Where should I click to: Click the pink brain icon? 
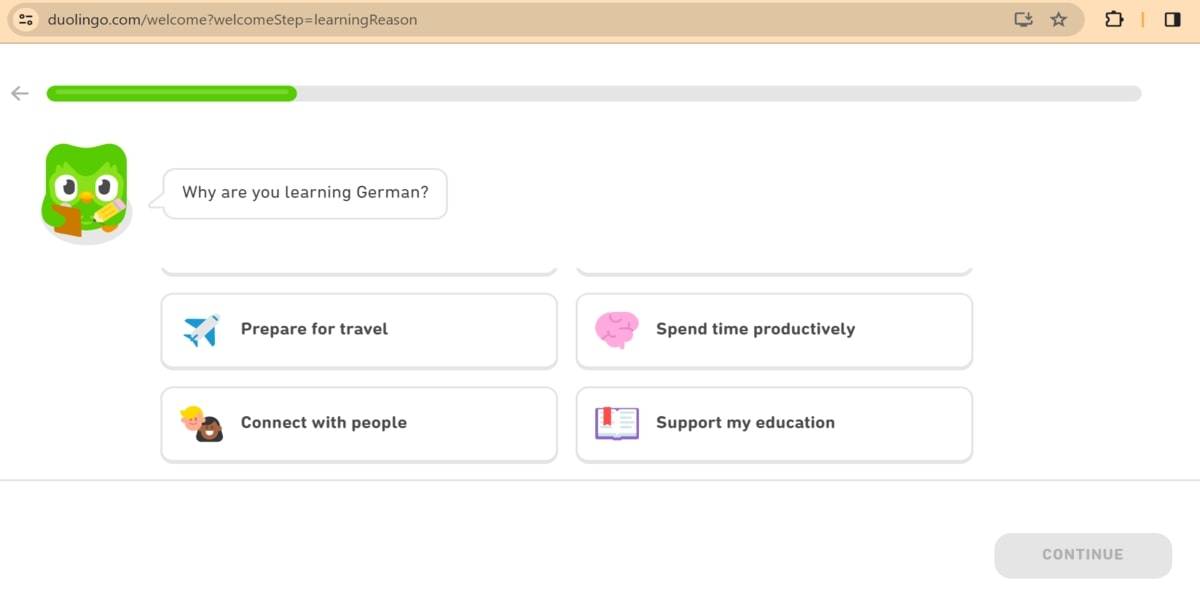618,329
